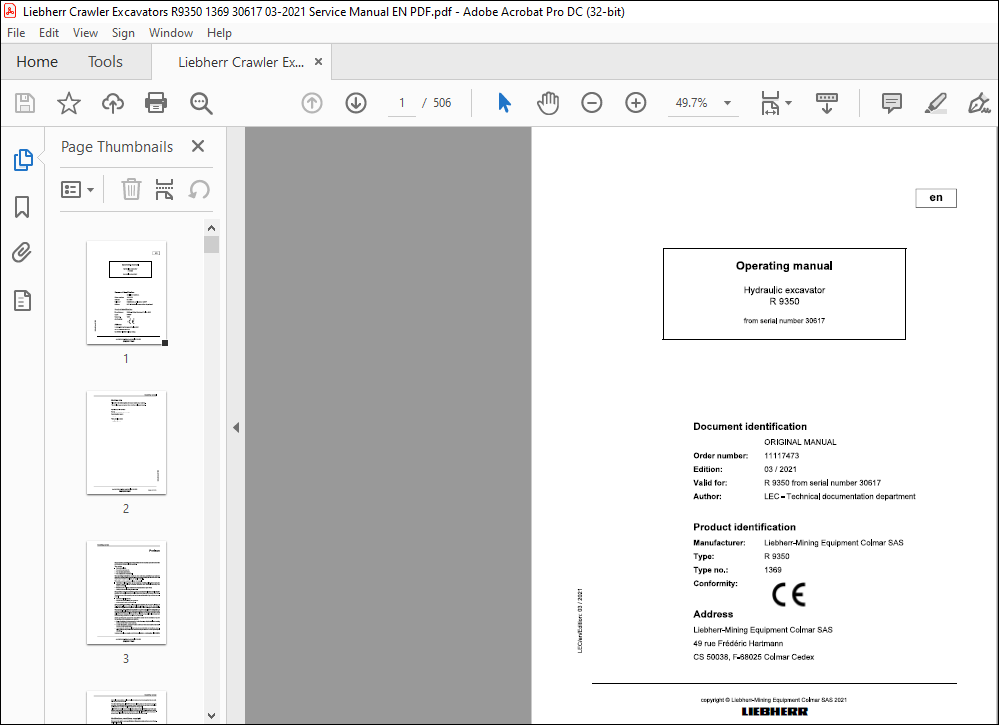Click the 'Document identification' heading

(750, 426)
